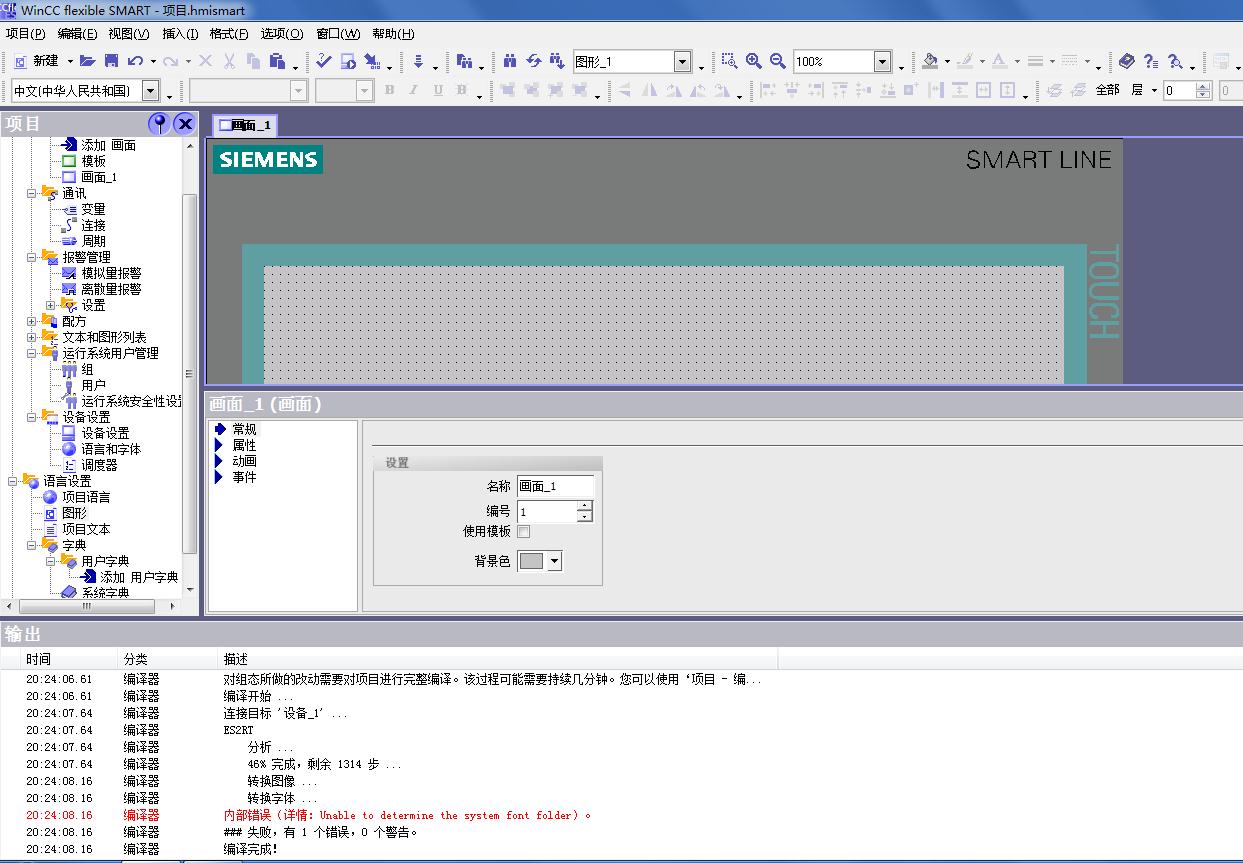Click the Zoom in magnifier icon
The width and height of the screenshot is (1243, 863).
[x=754, y=61]
